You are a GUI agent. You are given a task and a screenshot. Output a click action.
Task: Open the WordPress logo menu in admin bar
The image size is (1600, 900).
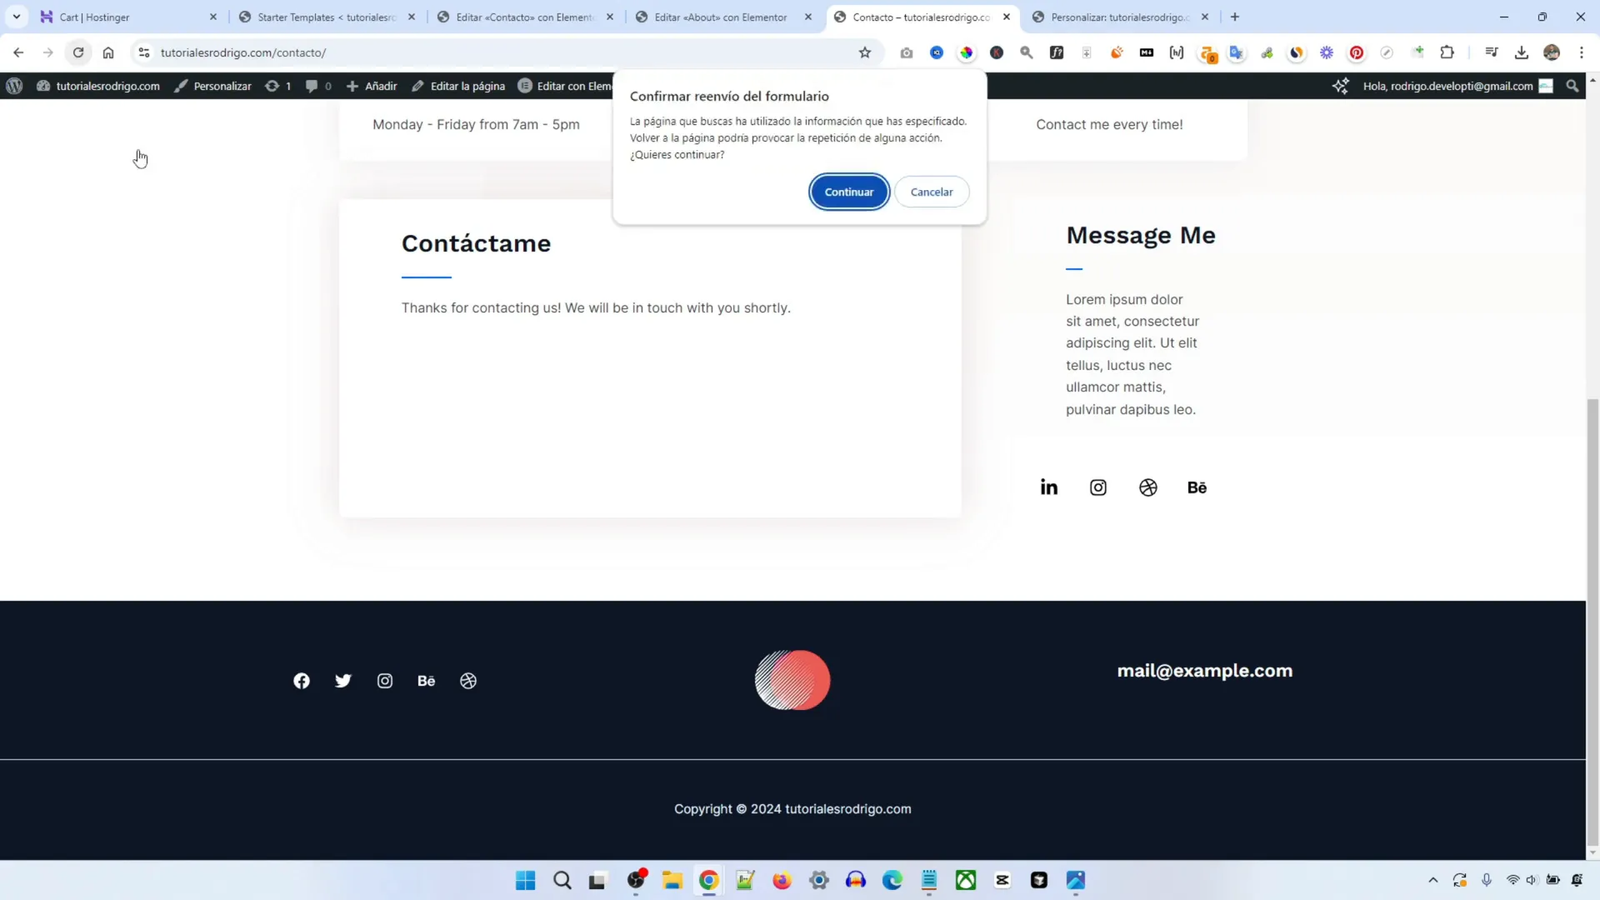point(14,86)
